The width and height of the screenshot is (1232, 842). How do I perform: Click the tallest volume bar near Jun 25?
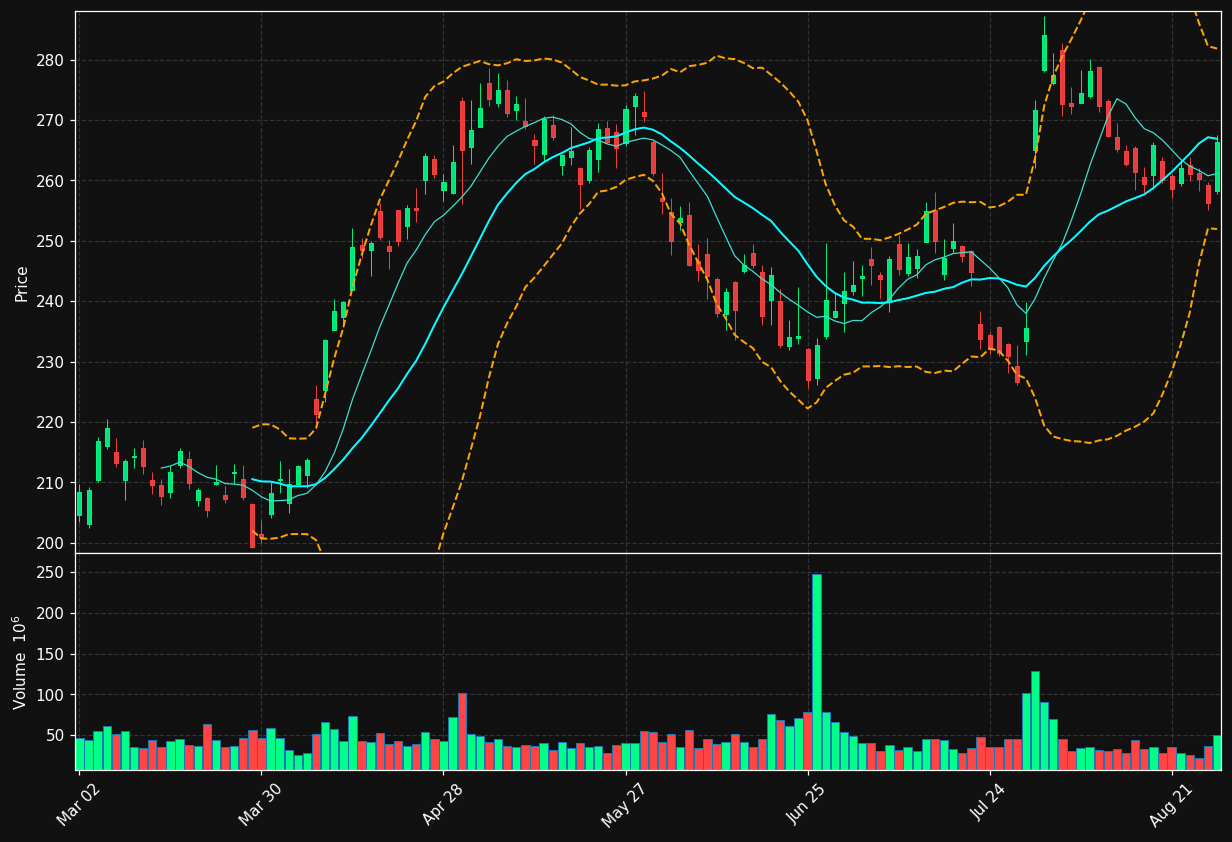pos(817,672)
